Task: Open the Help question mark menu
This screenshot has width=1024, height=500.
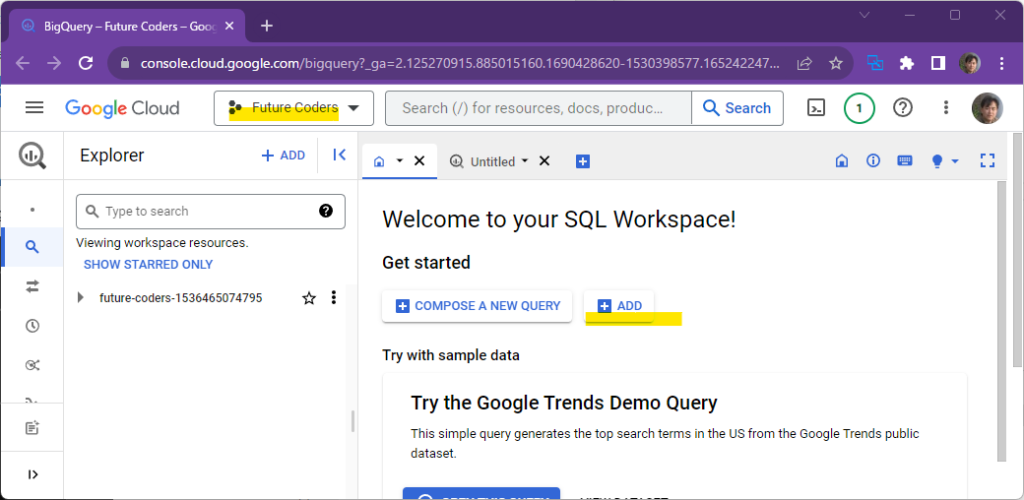Action: tap(903, 108)
